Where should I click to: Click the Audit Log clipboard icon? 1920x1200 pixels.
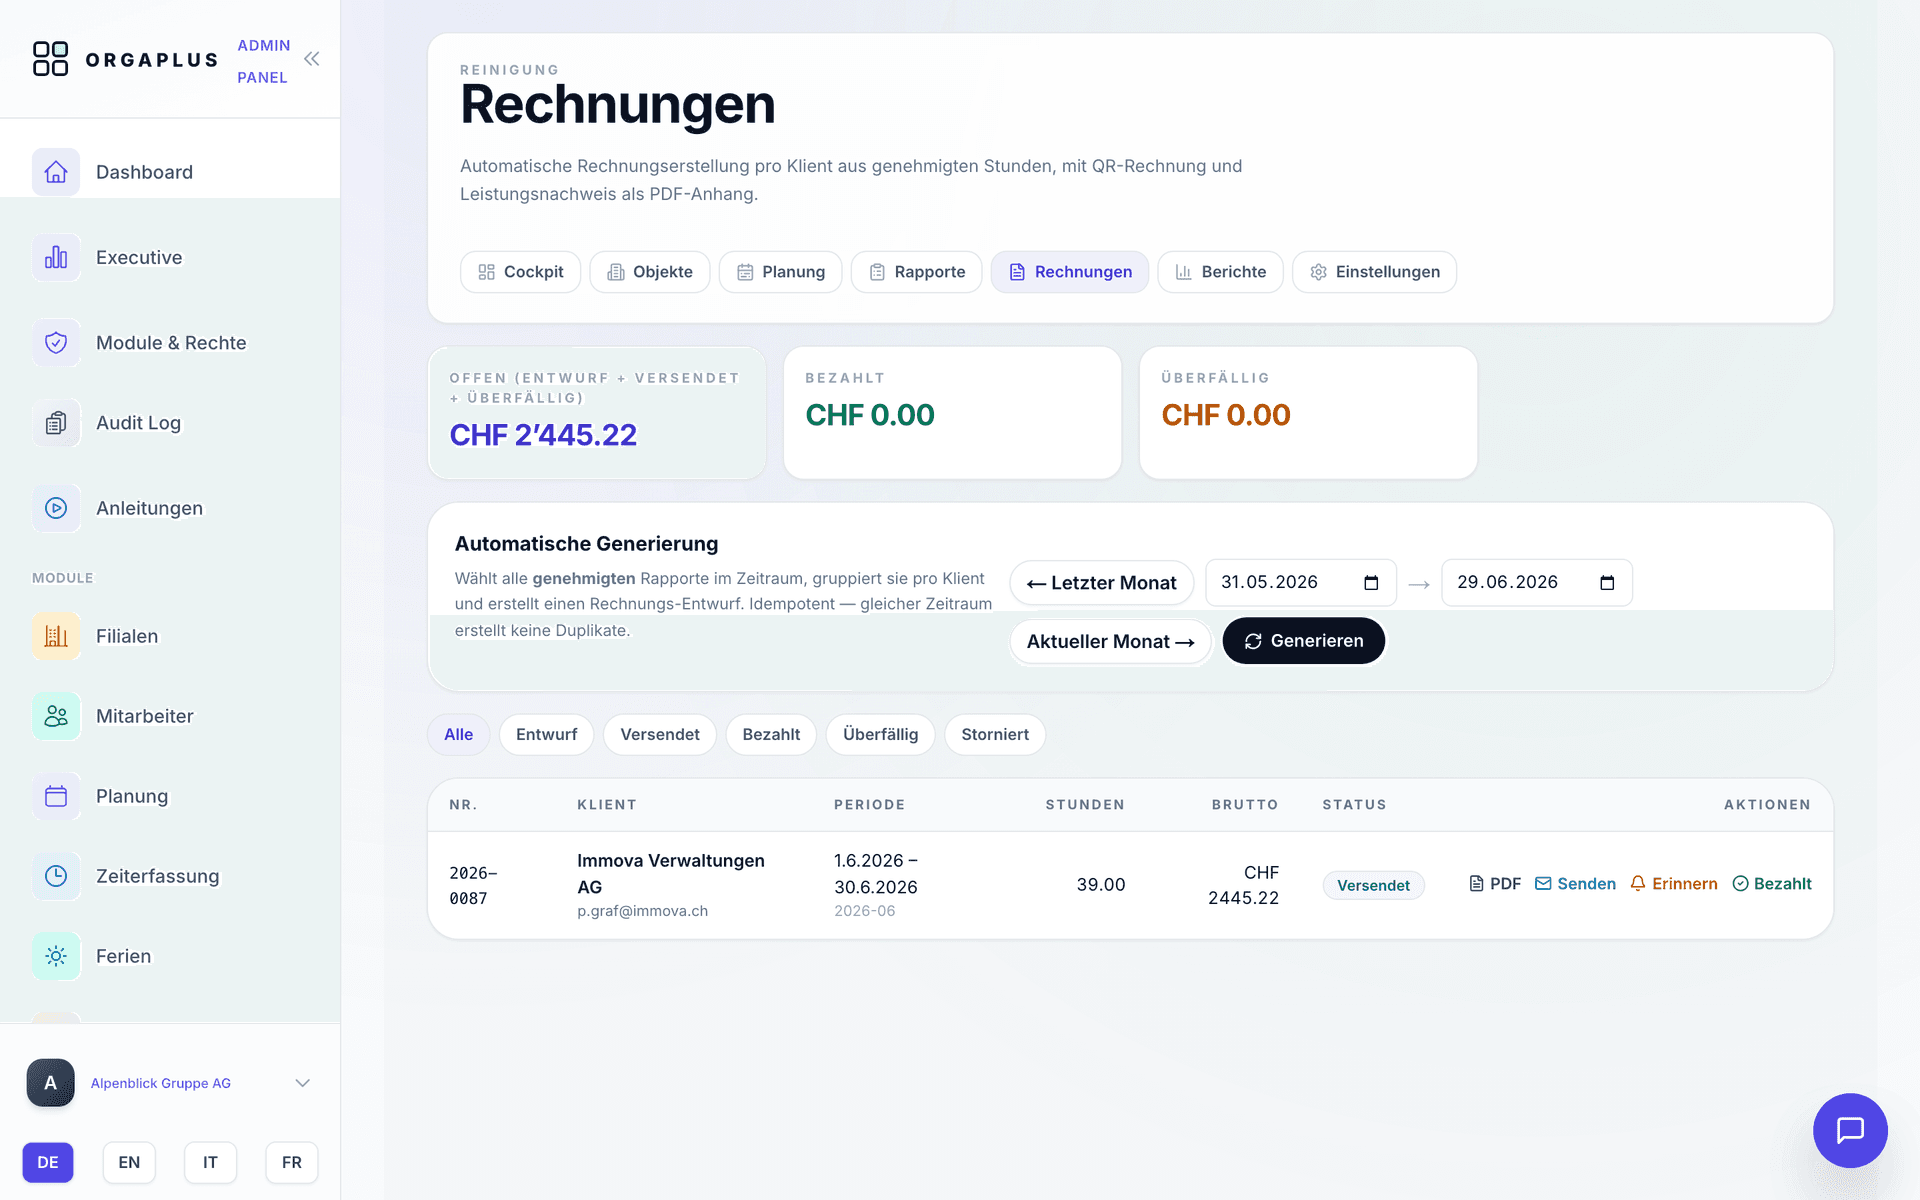[x=56, y=423]
